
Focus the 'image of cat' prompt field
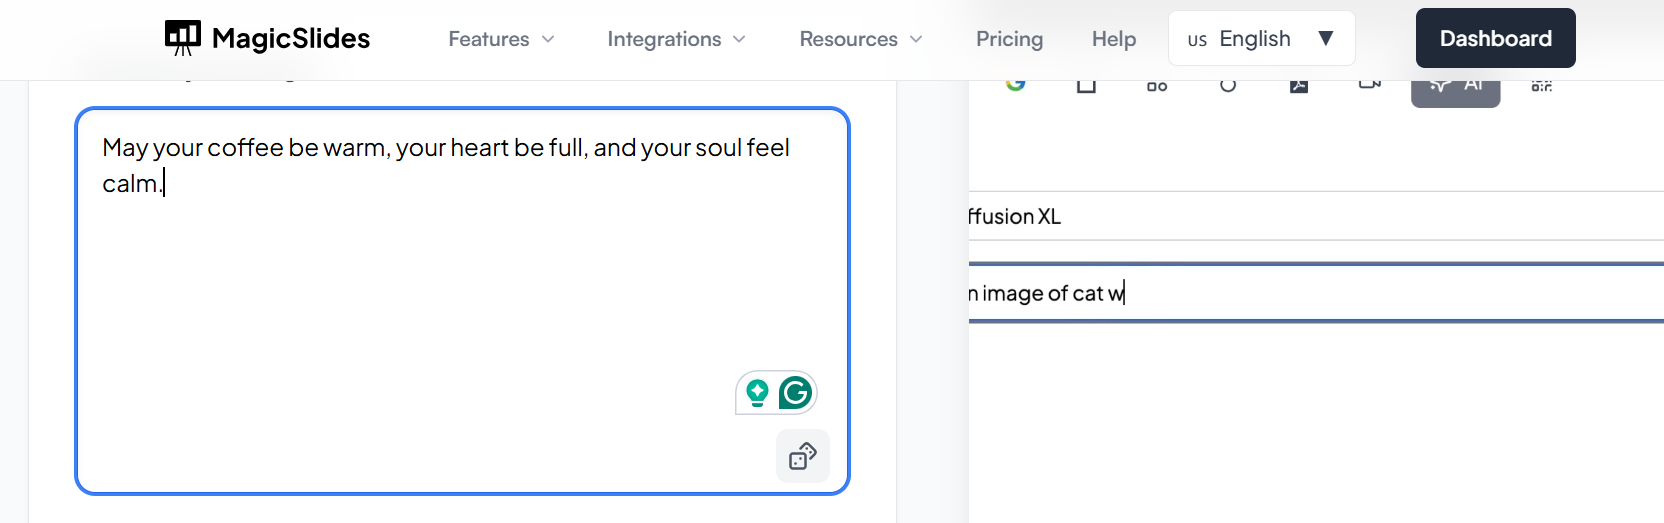tap(1300, 293)
